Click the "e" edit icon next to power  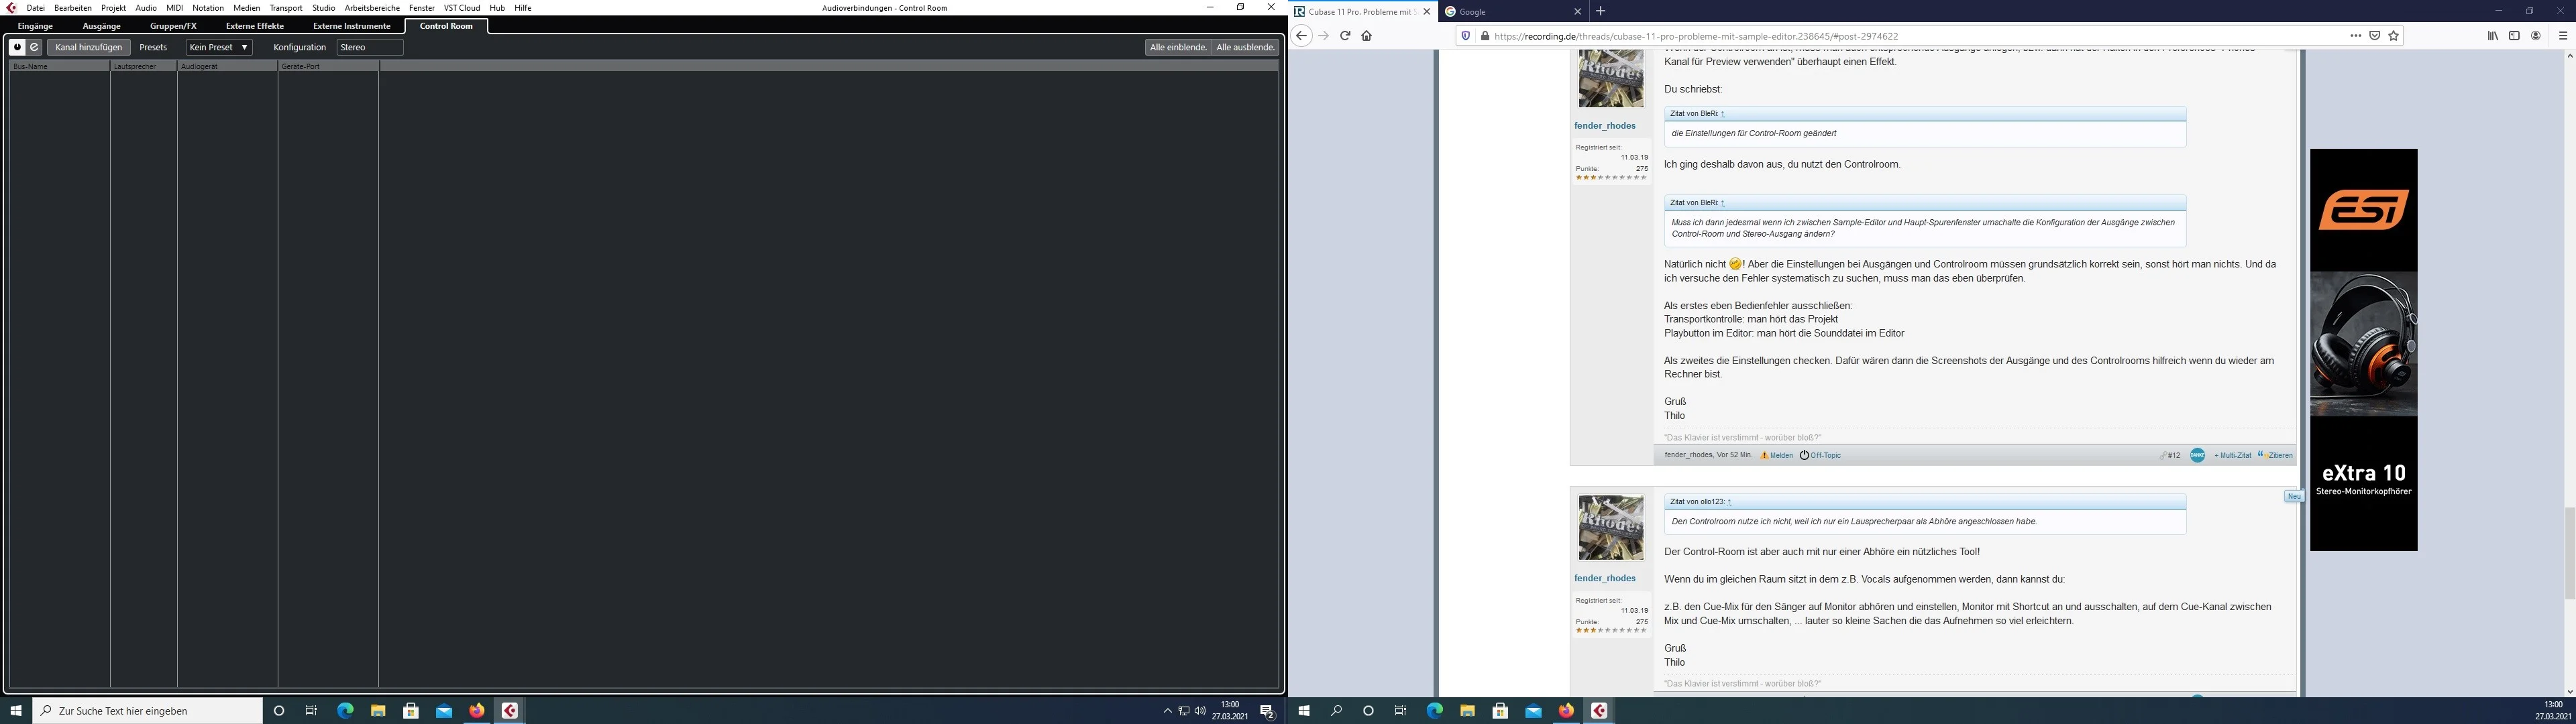point(35,47)
